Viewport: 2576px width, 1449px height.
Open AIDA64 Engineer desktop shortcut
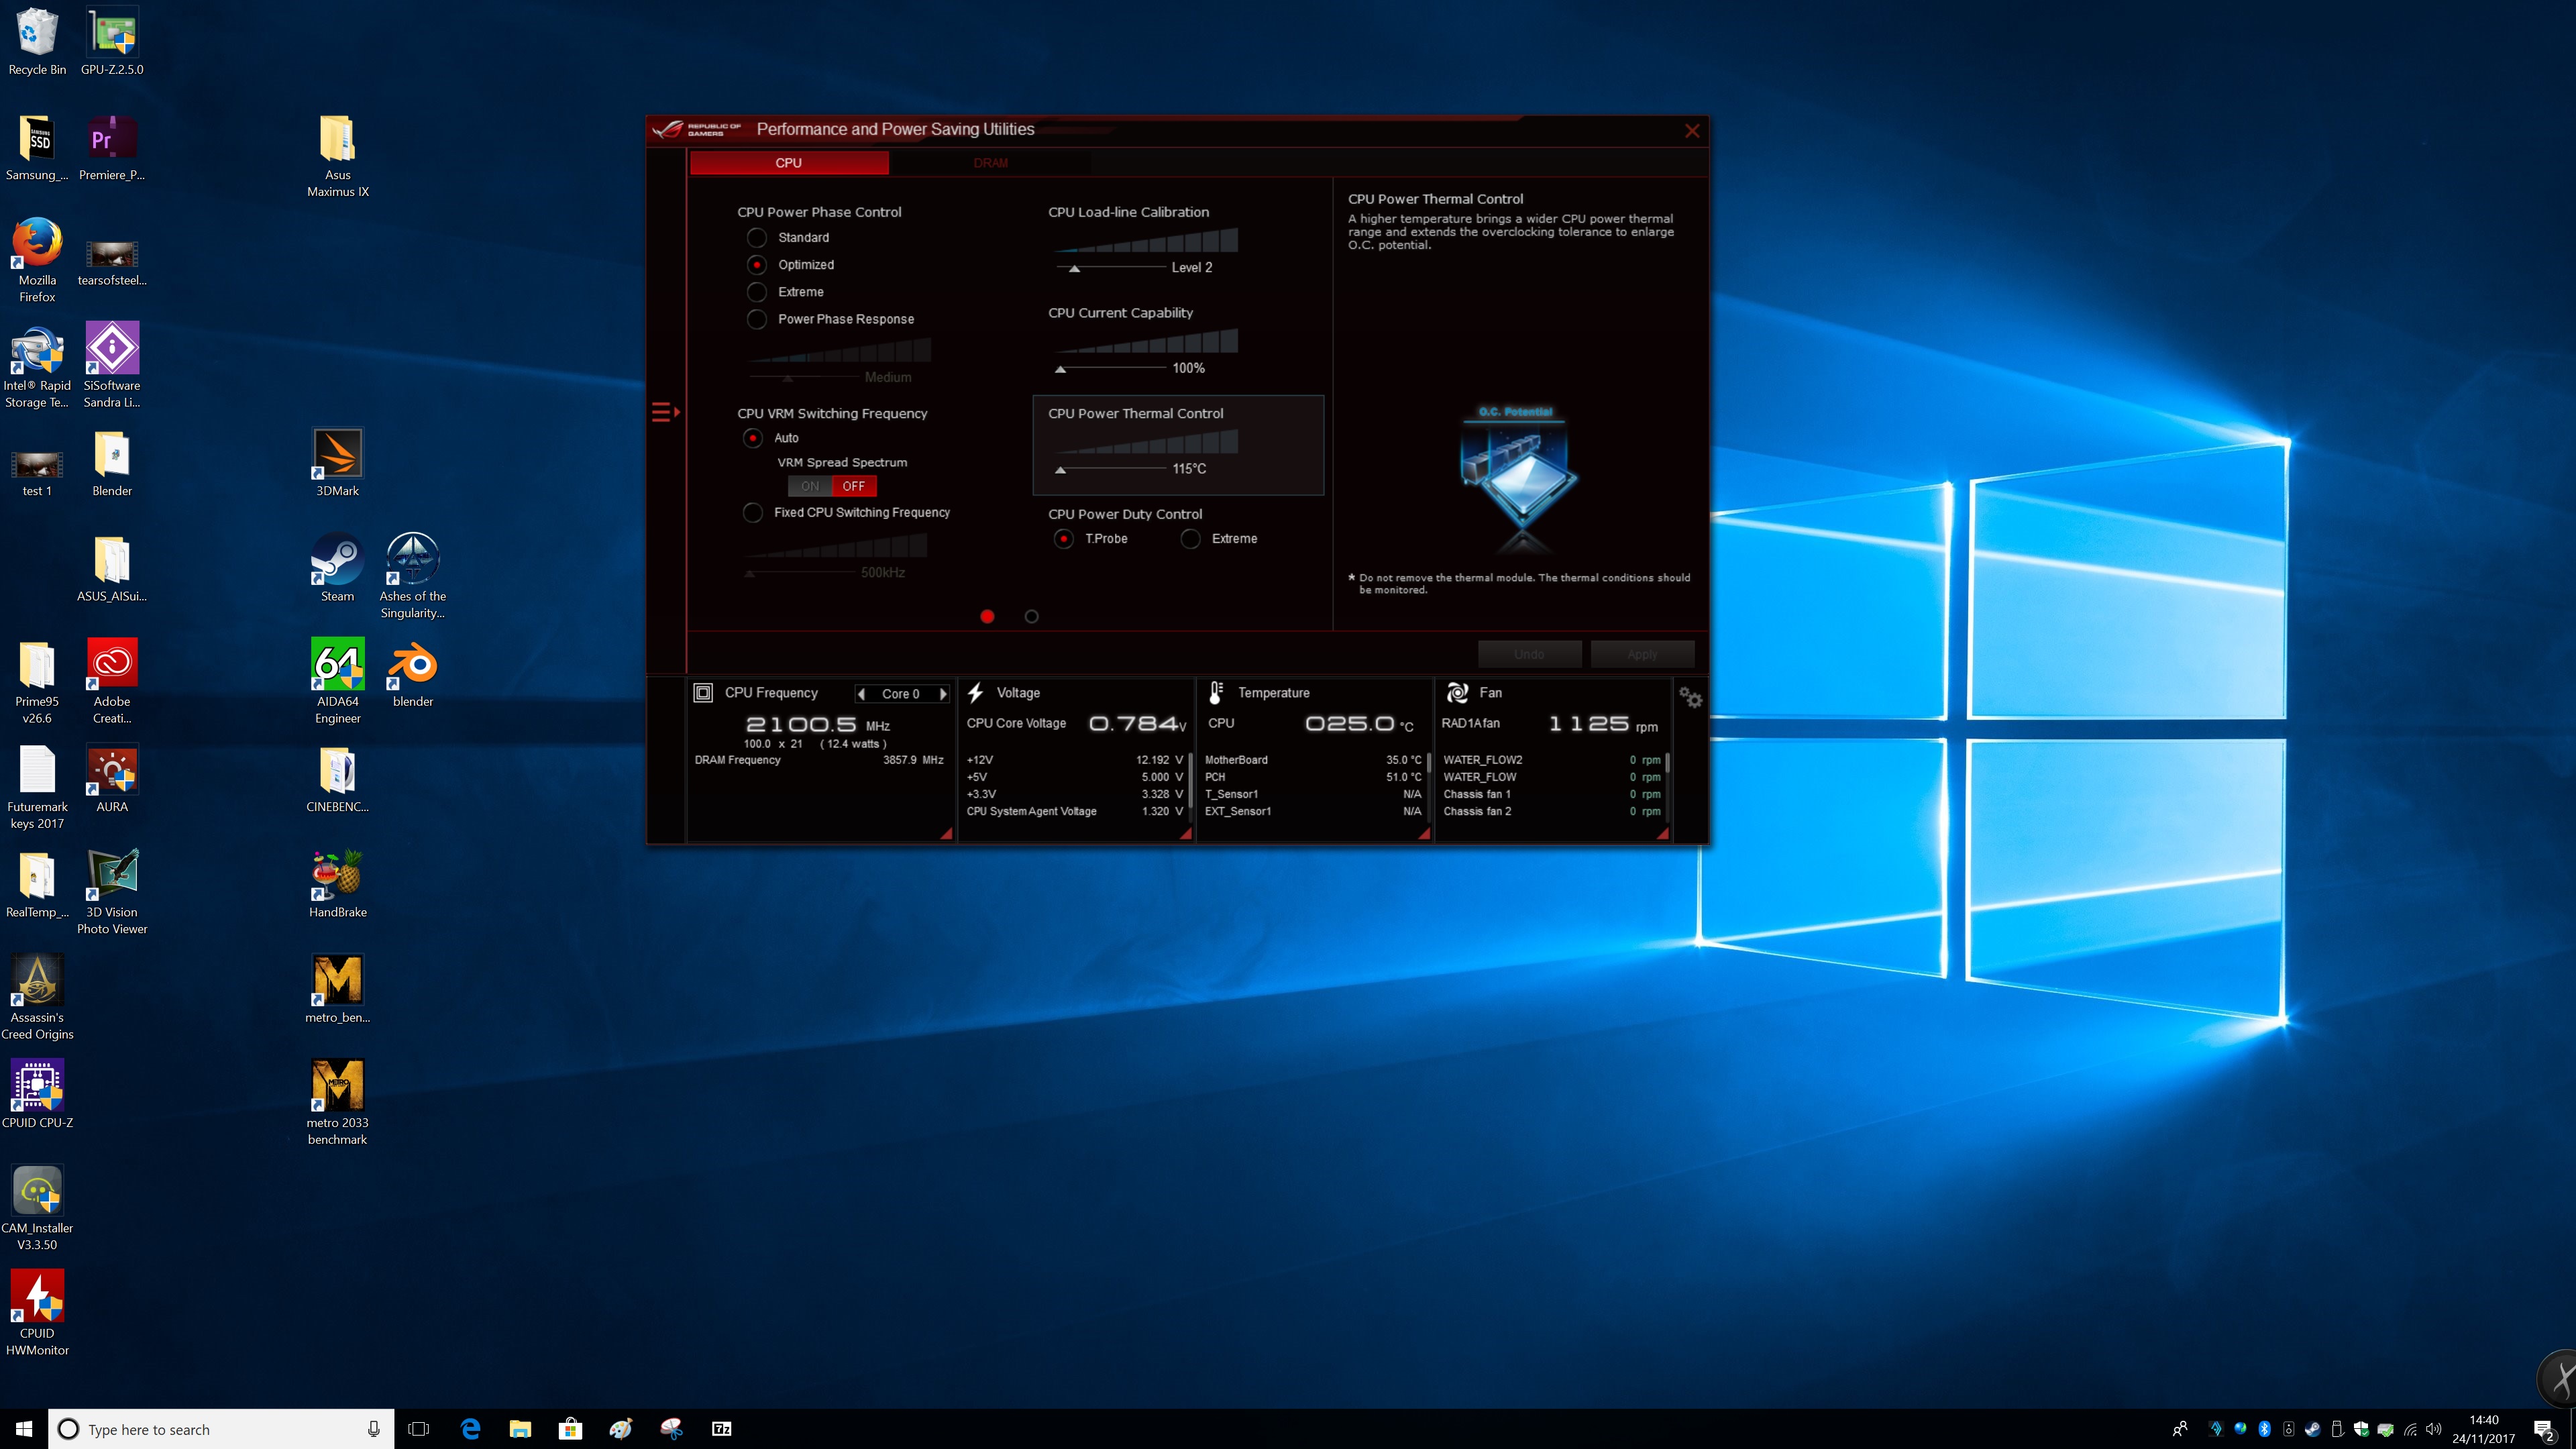pos(337,665)
